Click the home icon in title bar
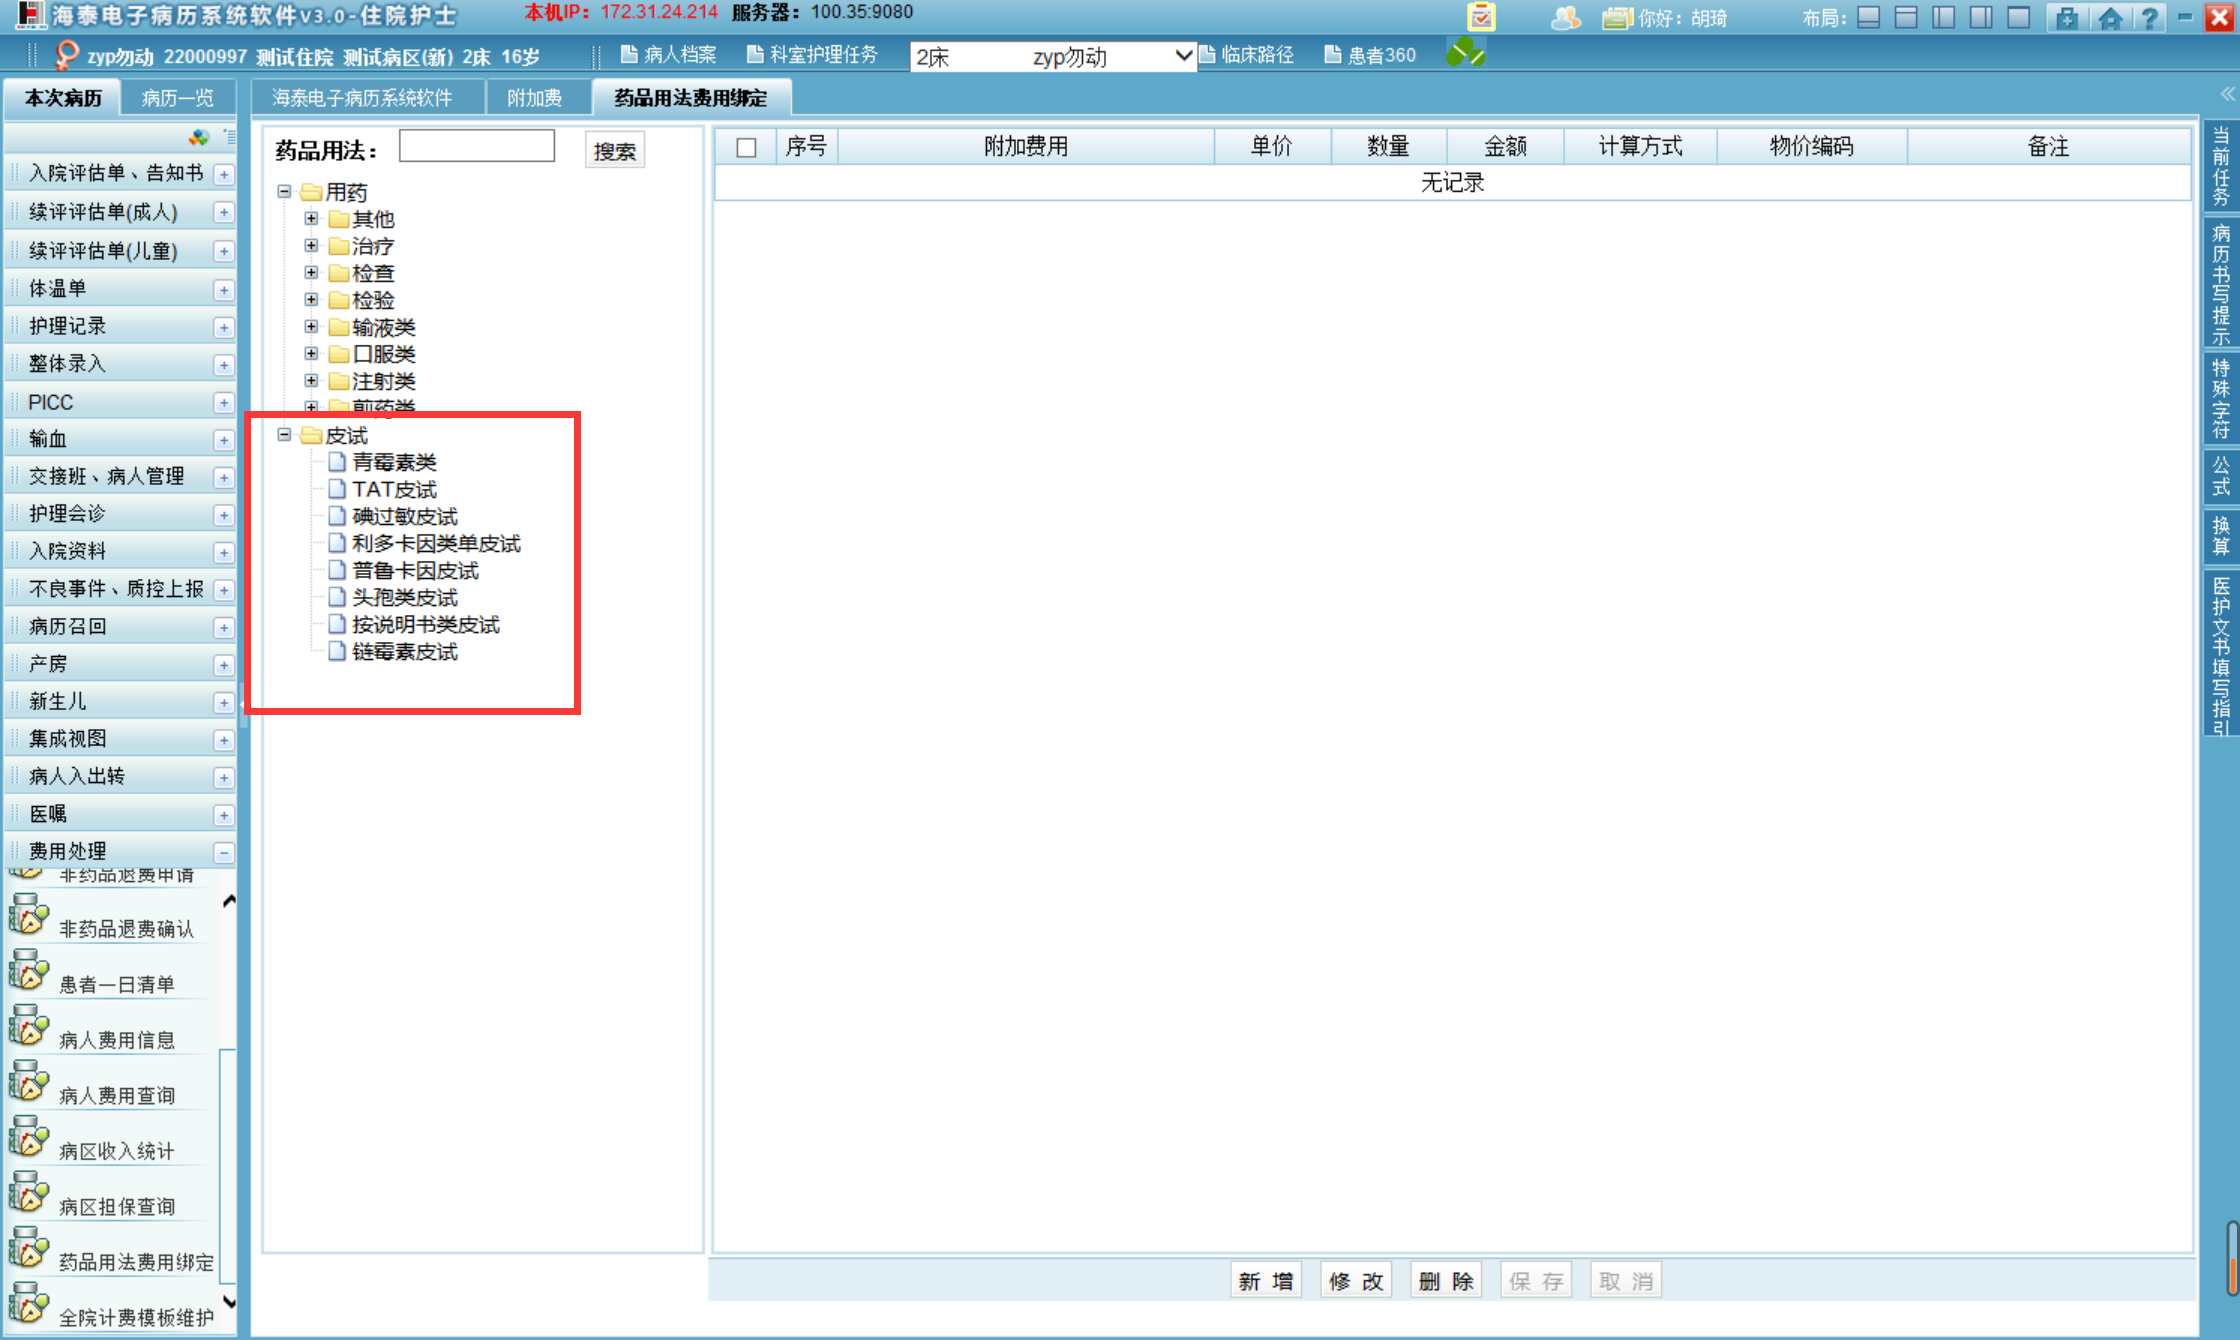Screen dimensions: 2240x1340 click(2110, 17)
